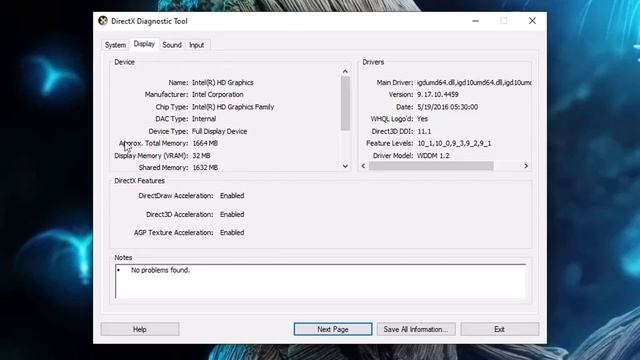The height and width of the screenshot is (360, 640).
Task: Click the Driver Model value 'WDDM 1.2'
Action: coord(433,156)
